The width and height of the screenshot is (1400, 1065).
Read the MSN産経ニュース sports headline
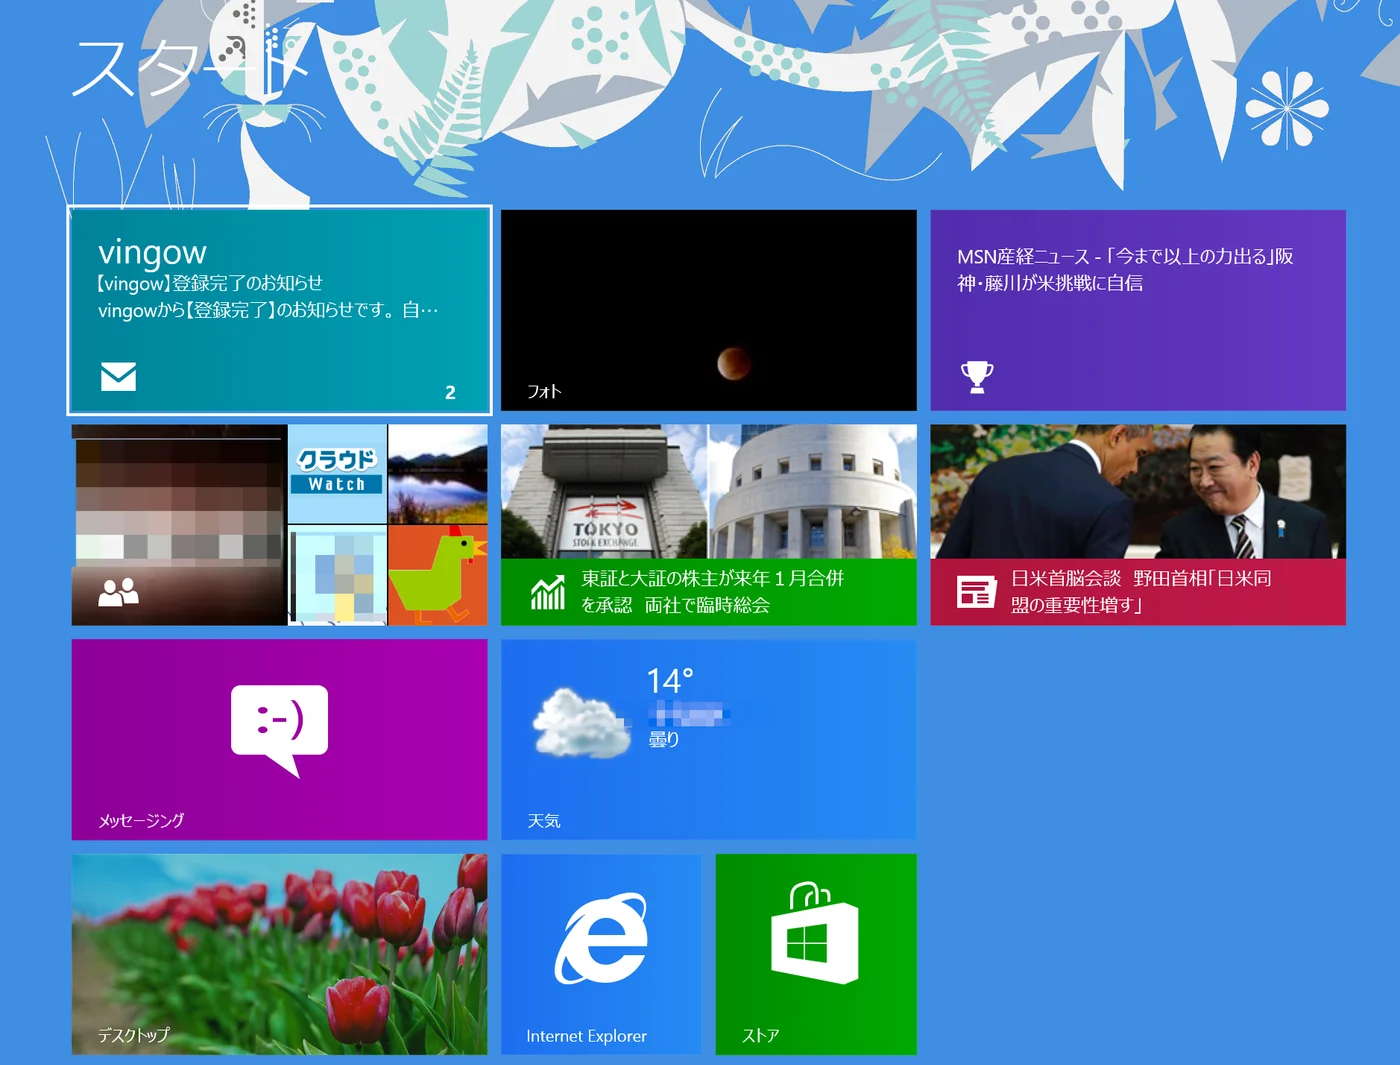[x=1125, y=269]
